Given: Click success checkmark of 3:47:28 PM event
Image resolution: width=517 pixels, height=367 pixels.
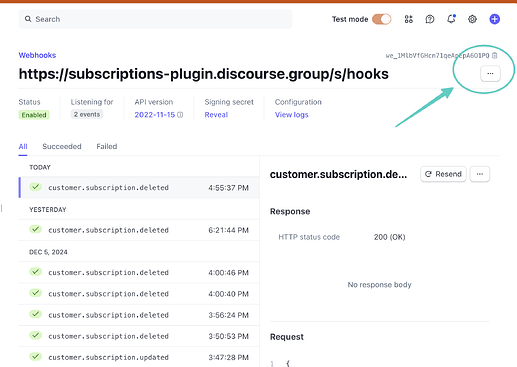Looking at the screenshot, I should click(35, 357).
